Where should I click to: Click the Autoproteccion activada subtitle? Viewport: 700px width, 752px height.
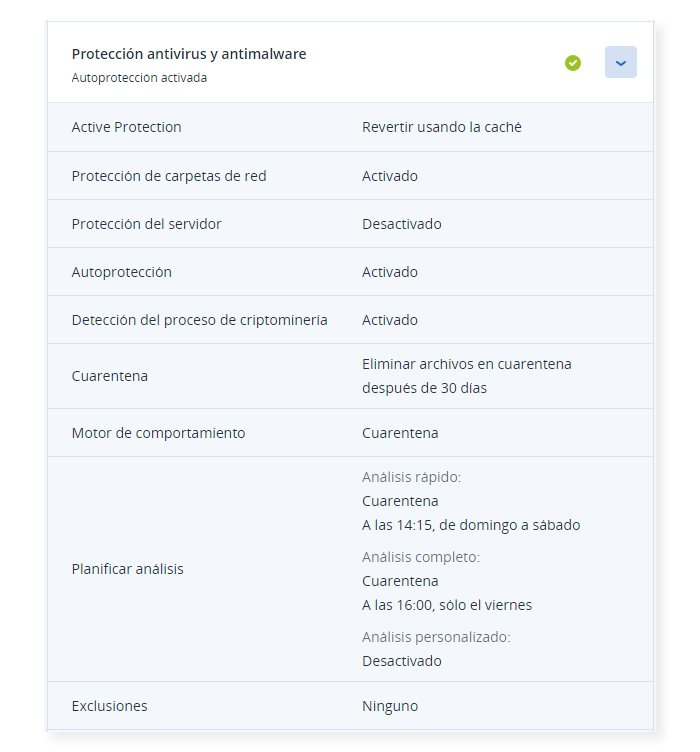(139, 78)
